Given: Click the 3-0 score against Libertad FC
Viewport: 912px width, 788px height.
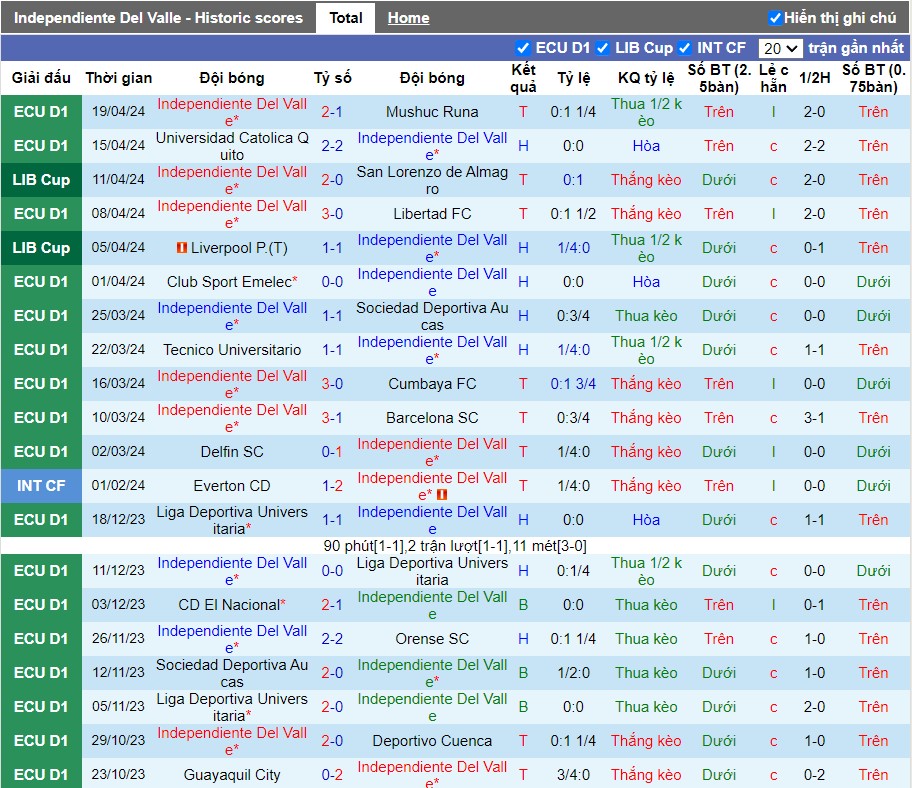Looking at the screenshot, I should pyautogui.click(x=332, y=214).
